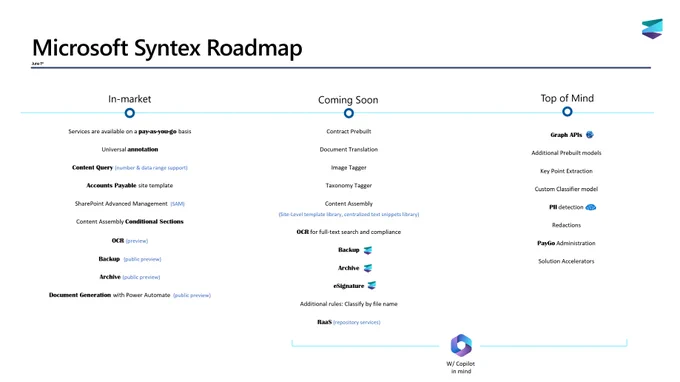Click 'Contract Prebuilt' item

pos(349,131)
